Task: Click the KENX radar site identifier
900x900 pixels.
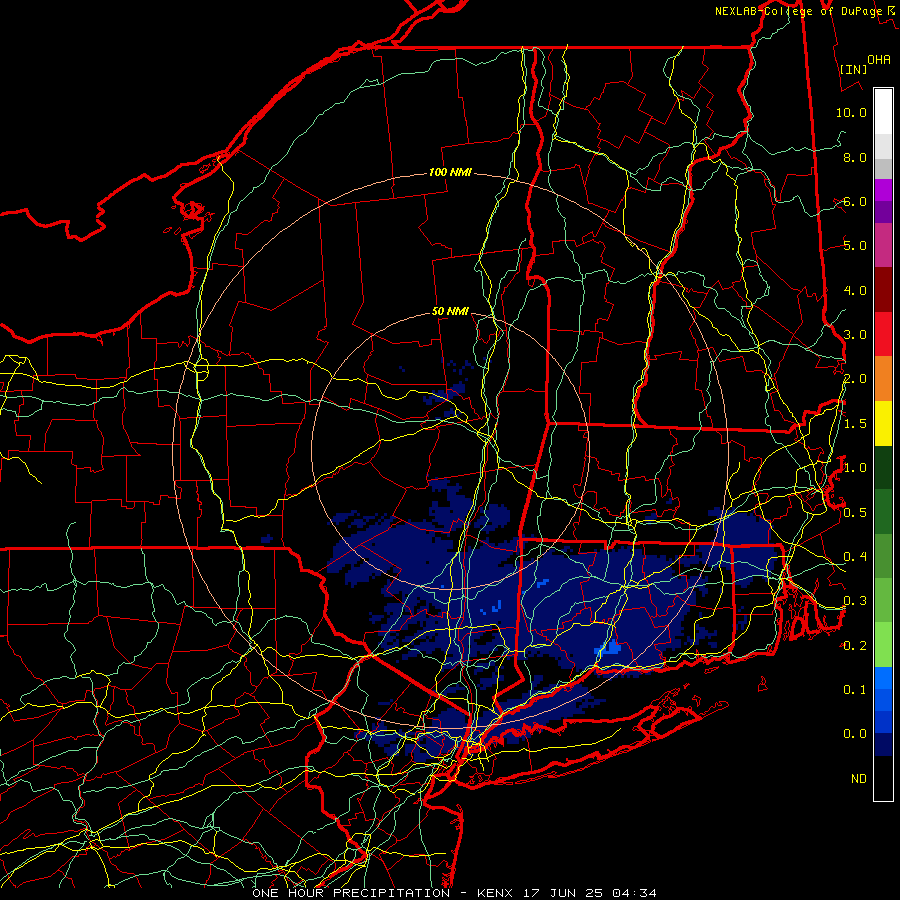Action: click(x=496, y=893)
